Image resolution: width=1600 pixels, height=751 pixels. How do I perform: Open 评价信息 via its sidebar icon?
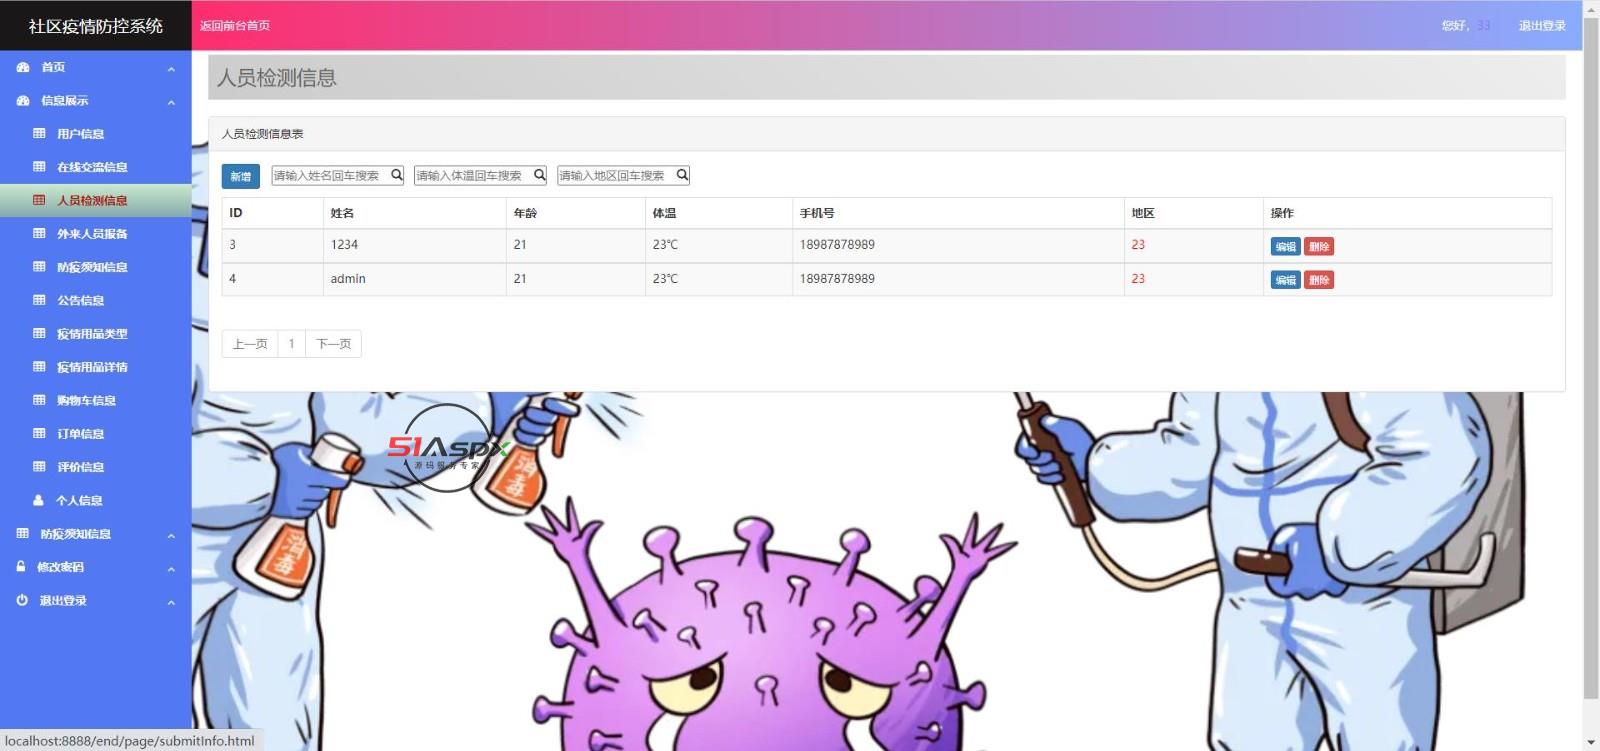(39, 467)
